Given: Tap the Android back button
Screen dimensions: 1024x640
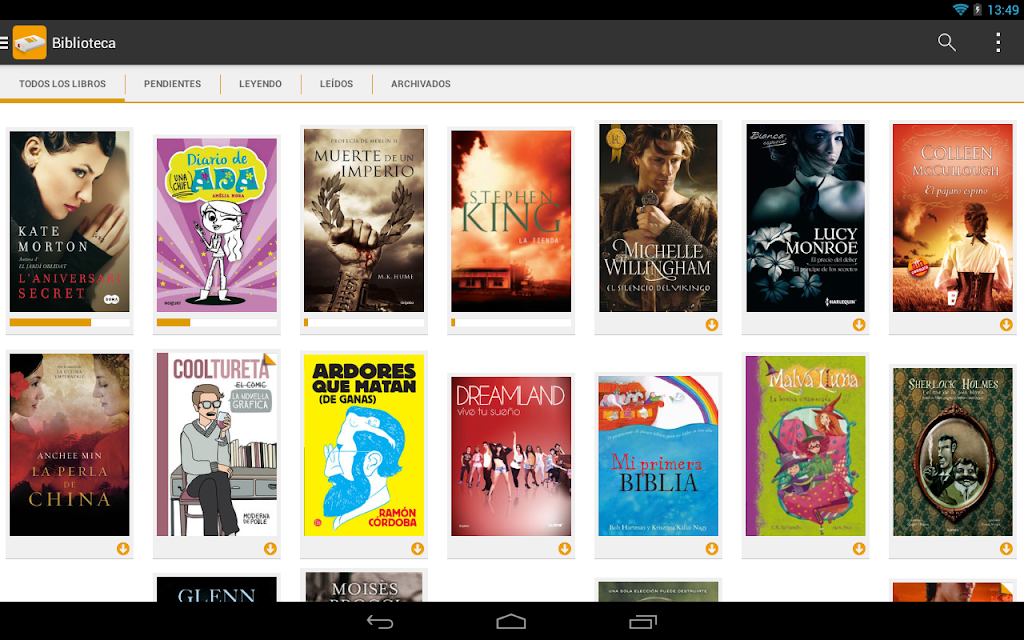Looking at the screenshot, I should coord(380,622).
